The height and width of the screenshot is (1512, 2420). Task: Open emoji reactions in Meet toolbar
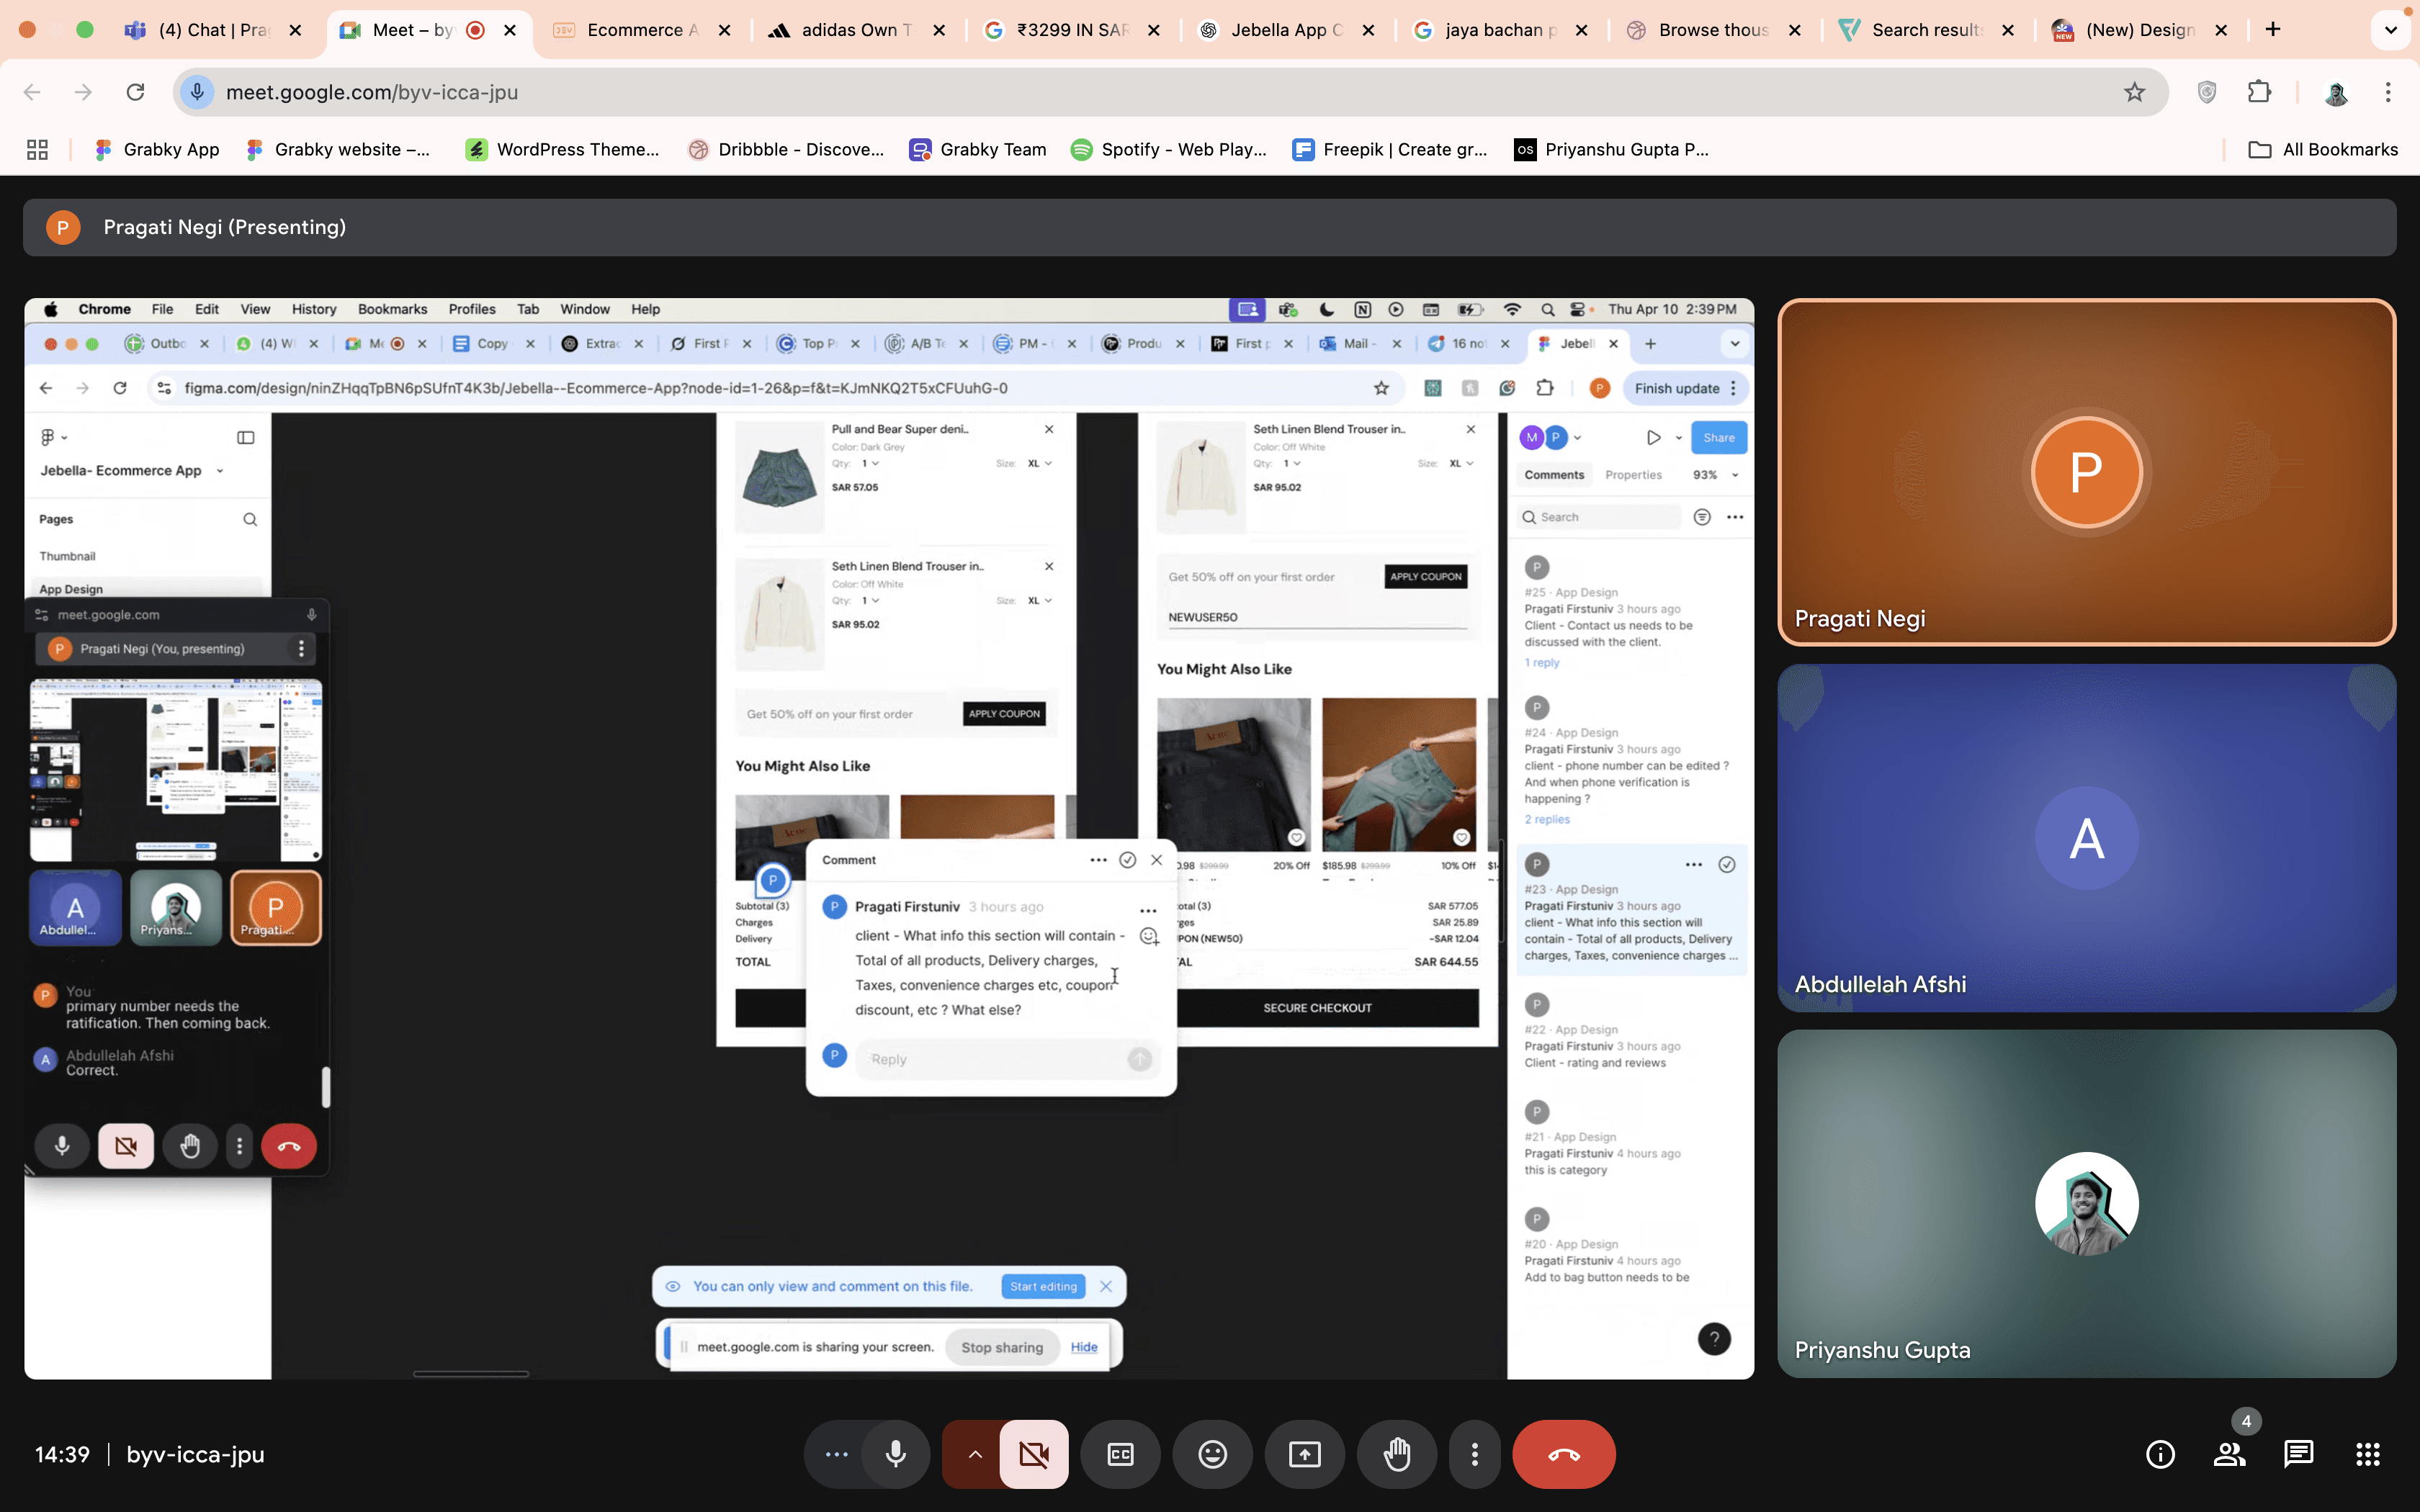1212,1455
